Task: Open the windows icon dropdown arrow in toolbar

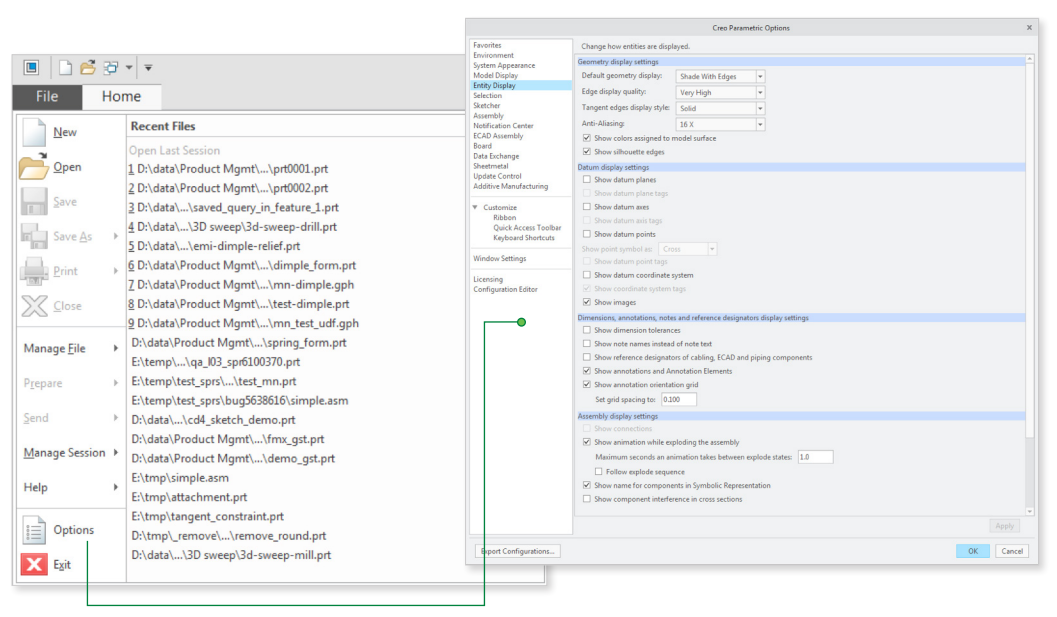Action: (129, 68)
